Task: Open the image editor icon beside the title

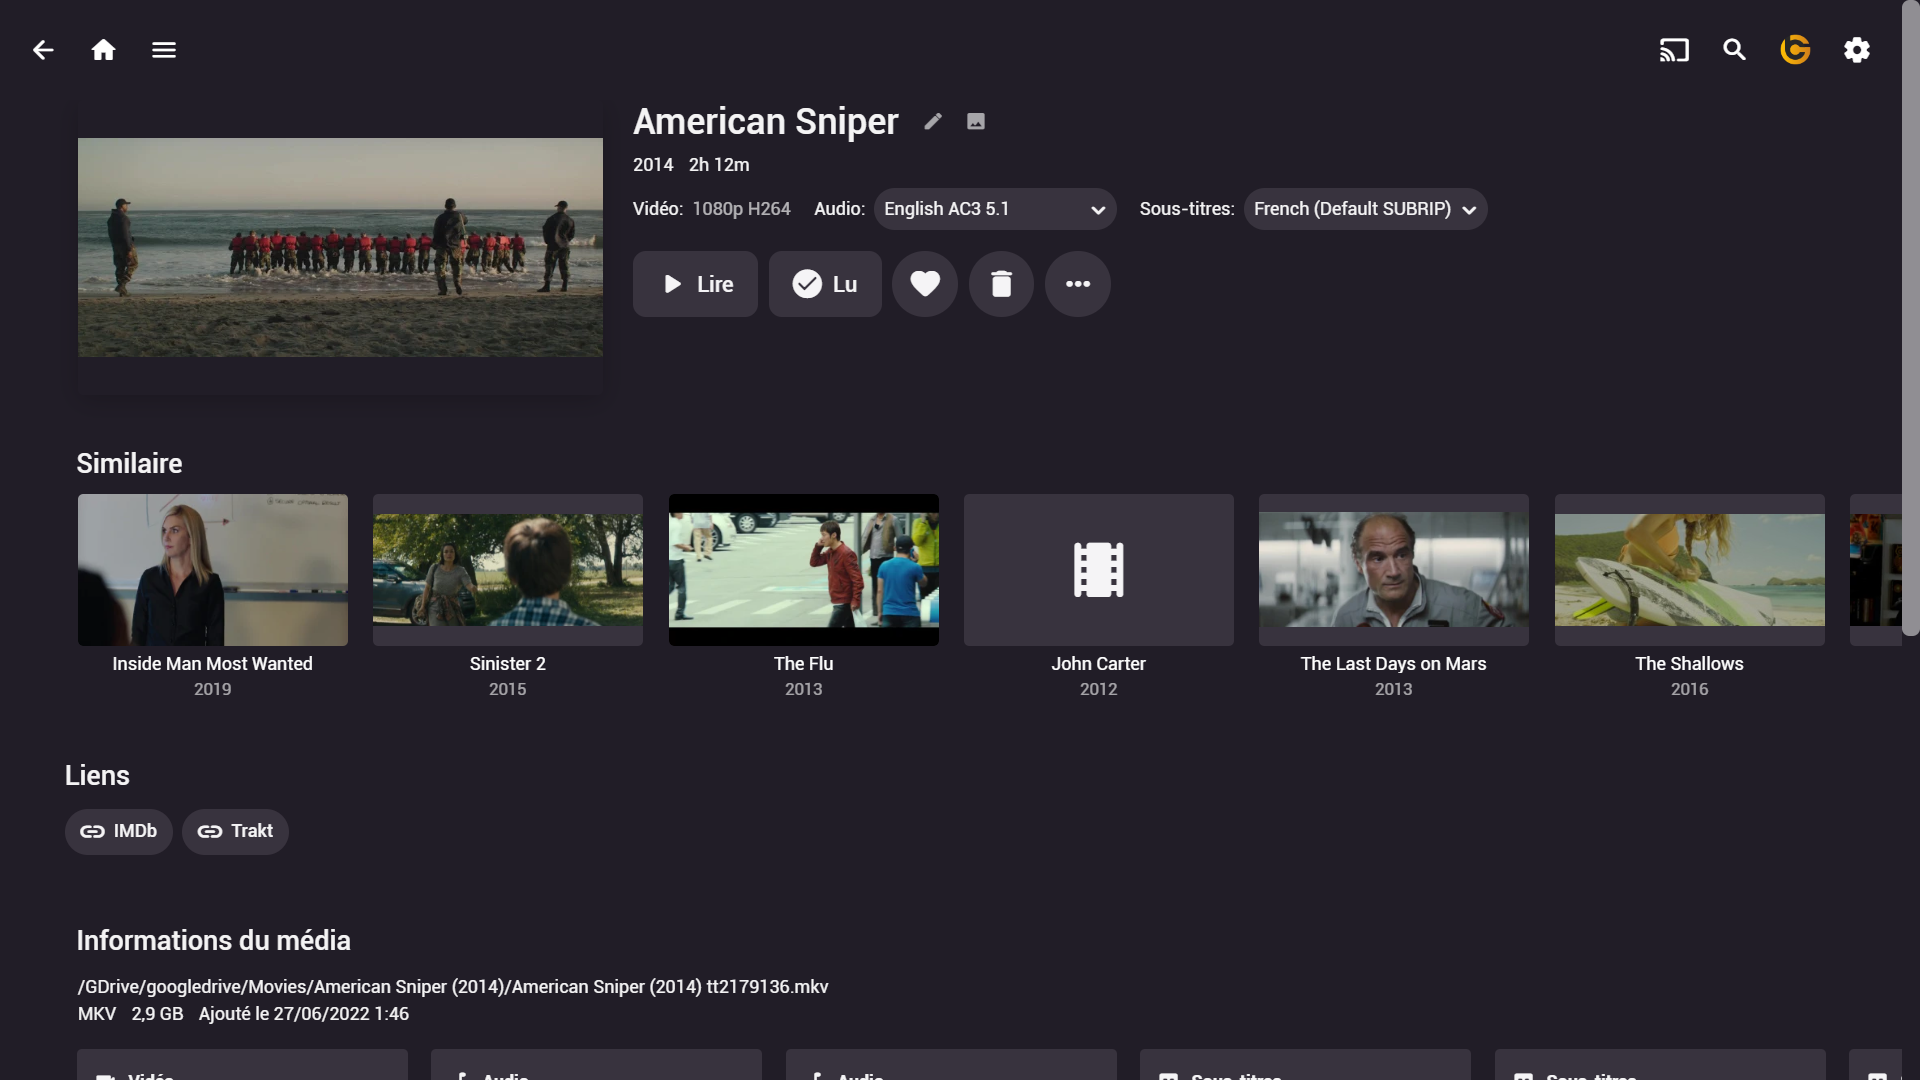Action: [x=976, y=122]
